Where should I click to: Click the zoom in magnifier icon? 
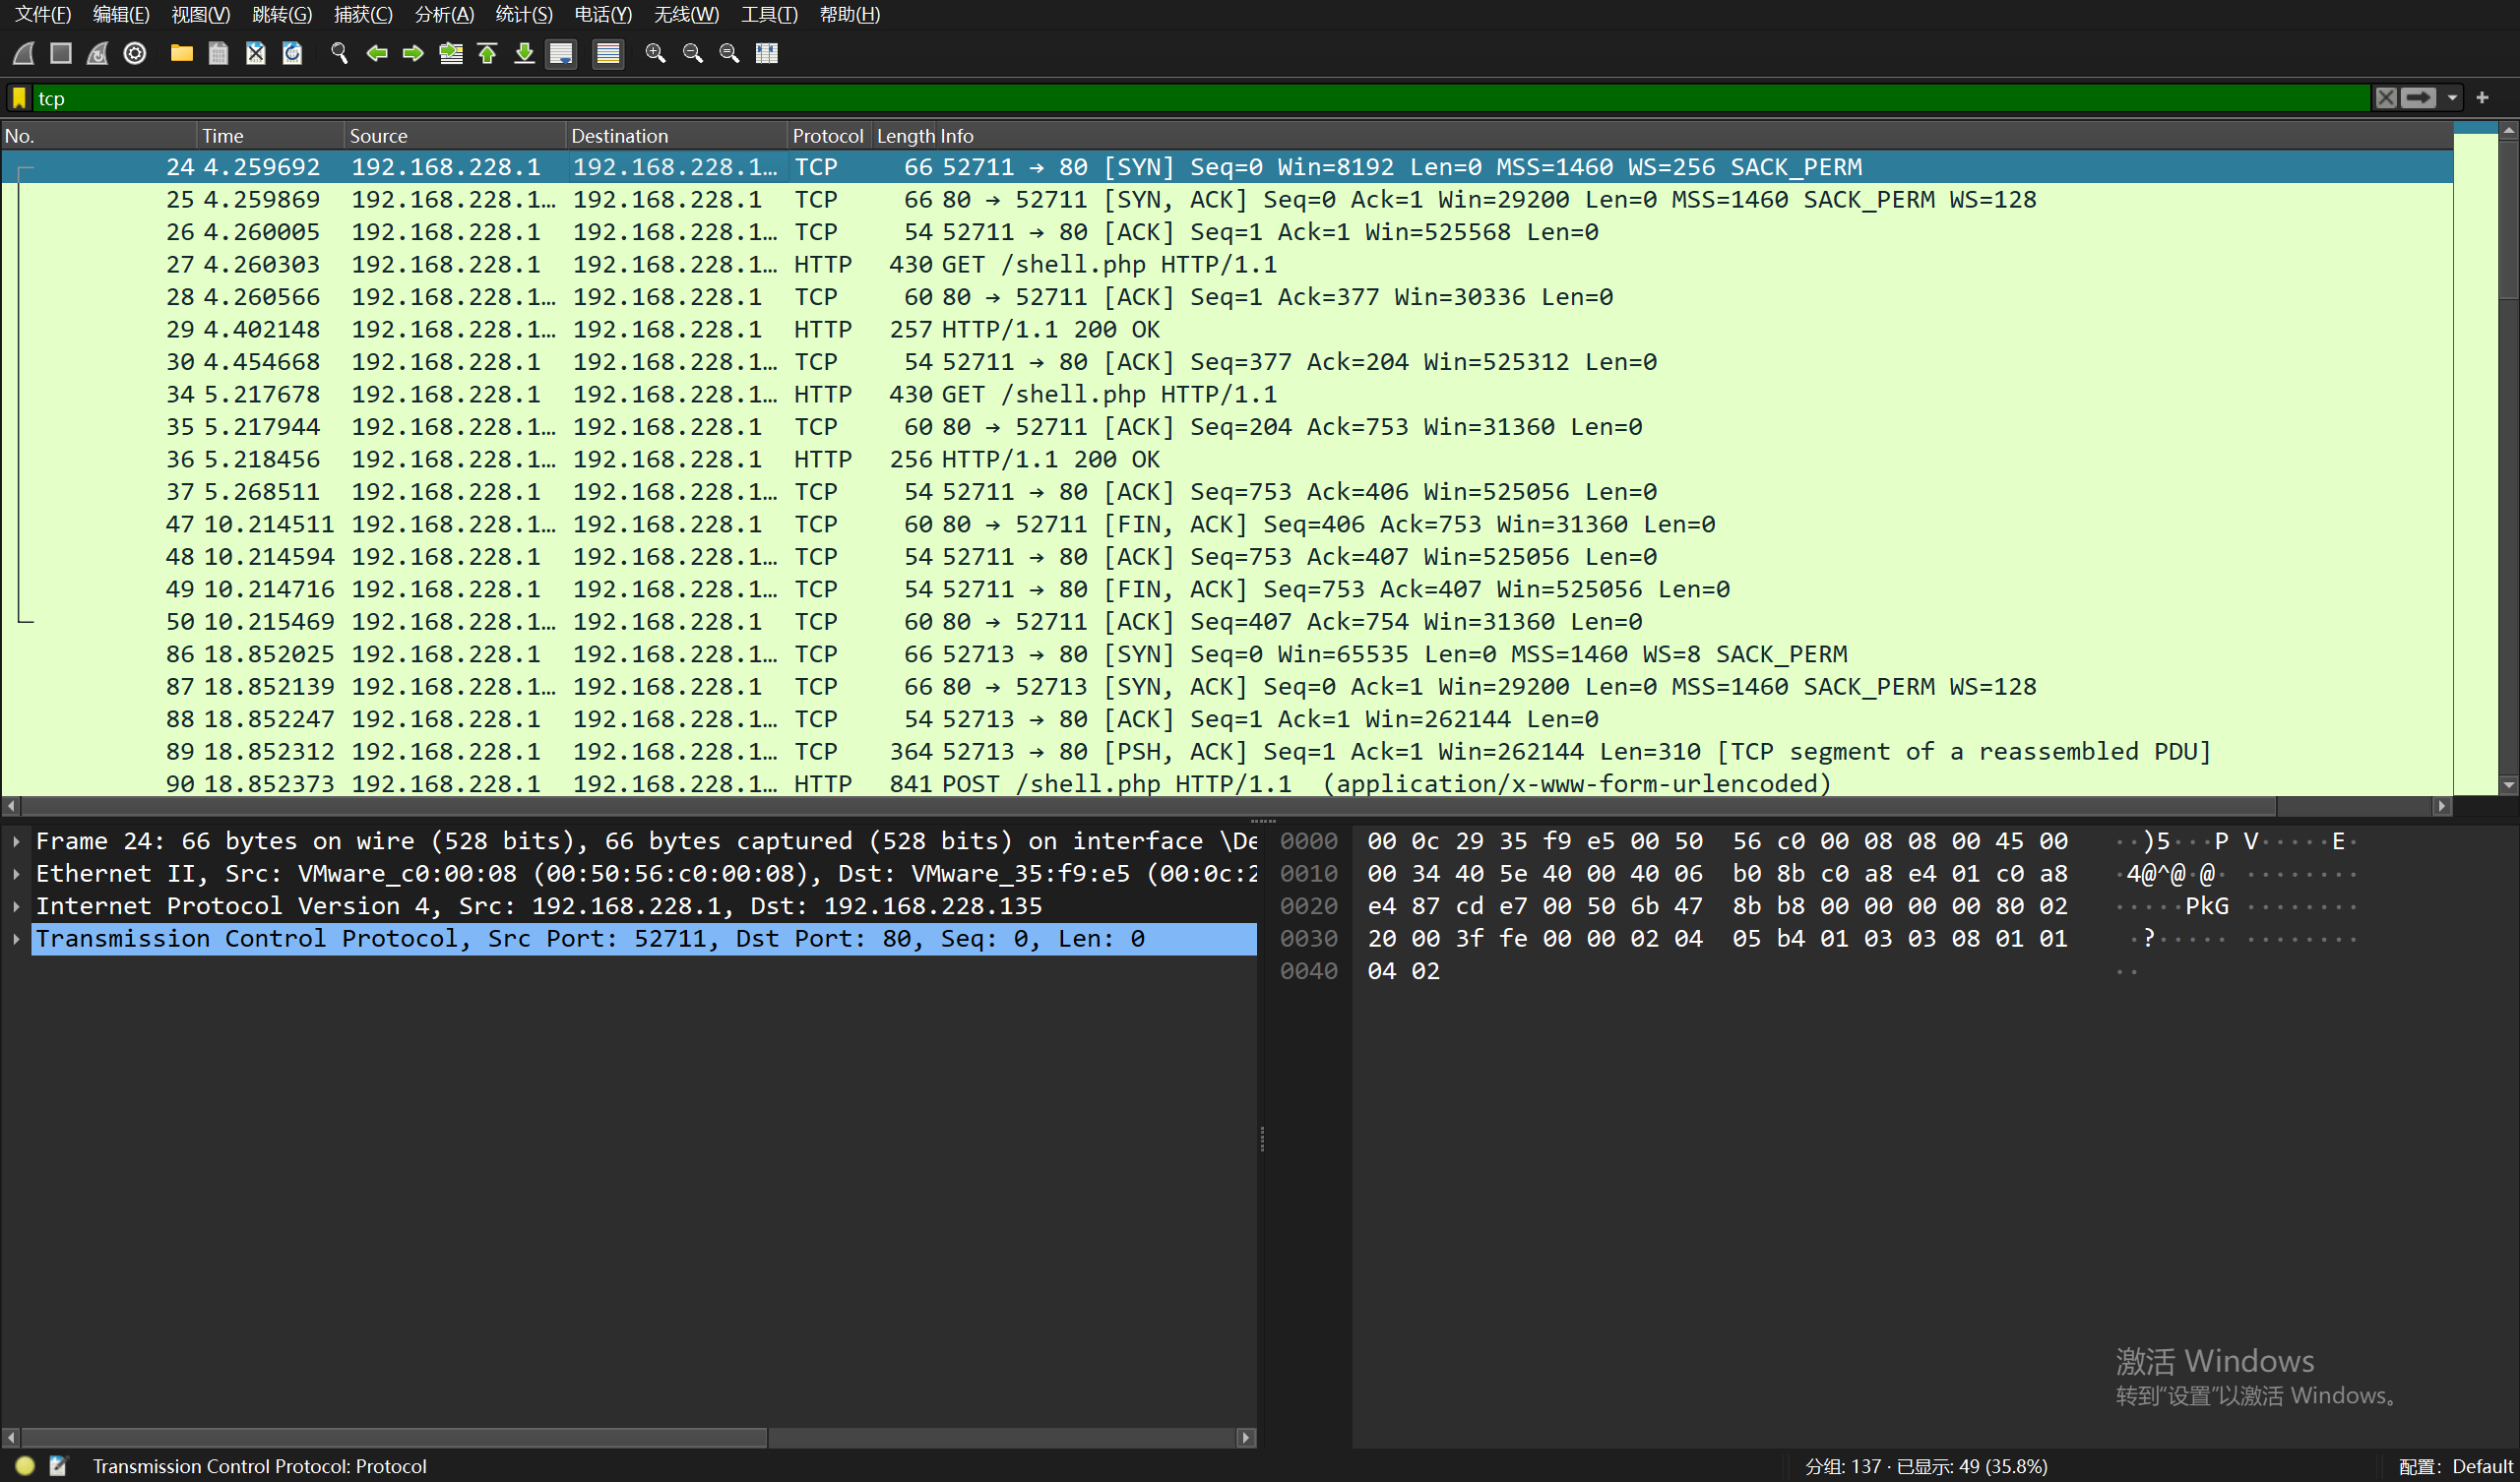pyautogui.click(x=655, y=53)
